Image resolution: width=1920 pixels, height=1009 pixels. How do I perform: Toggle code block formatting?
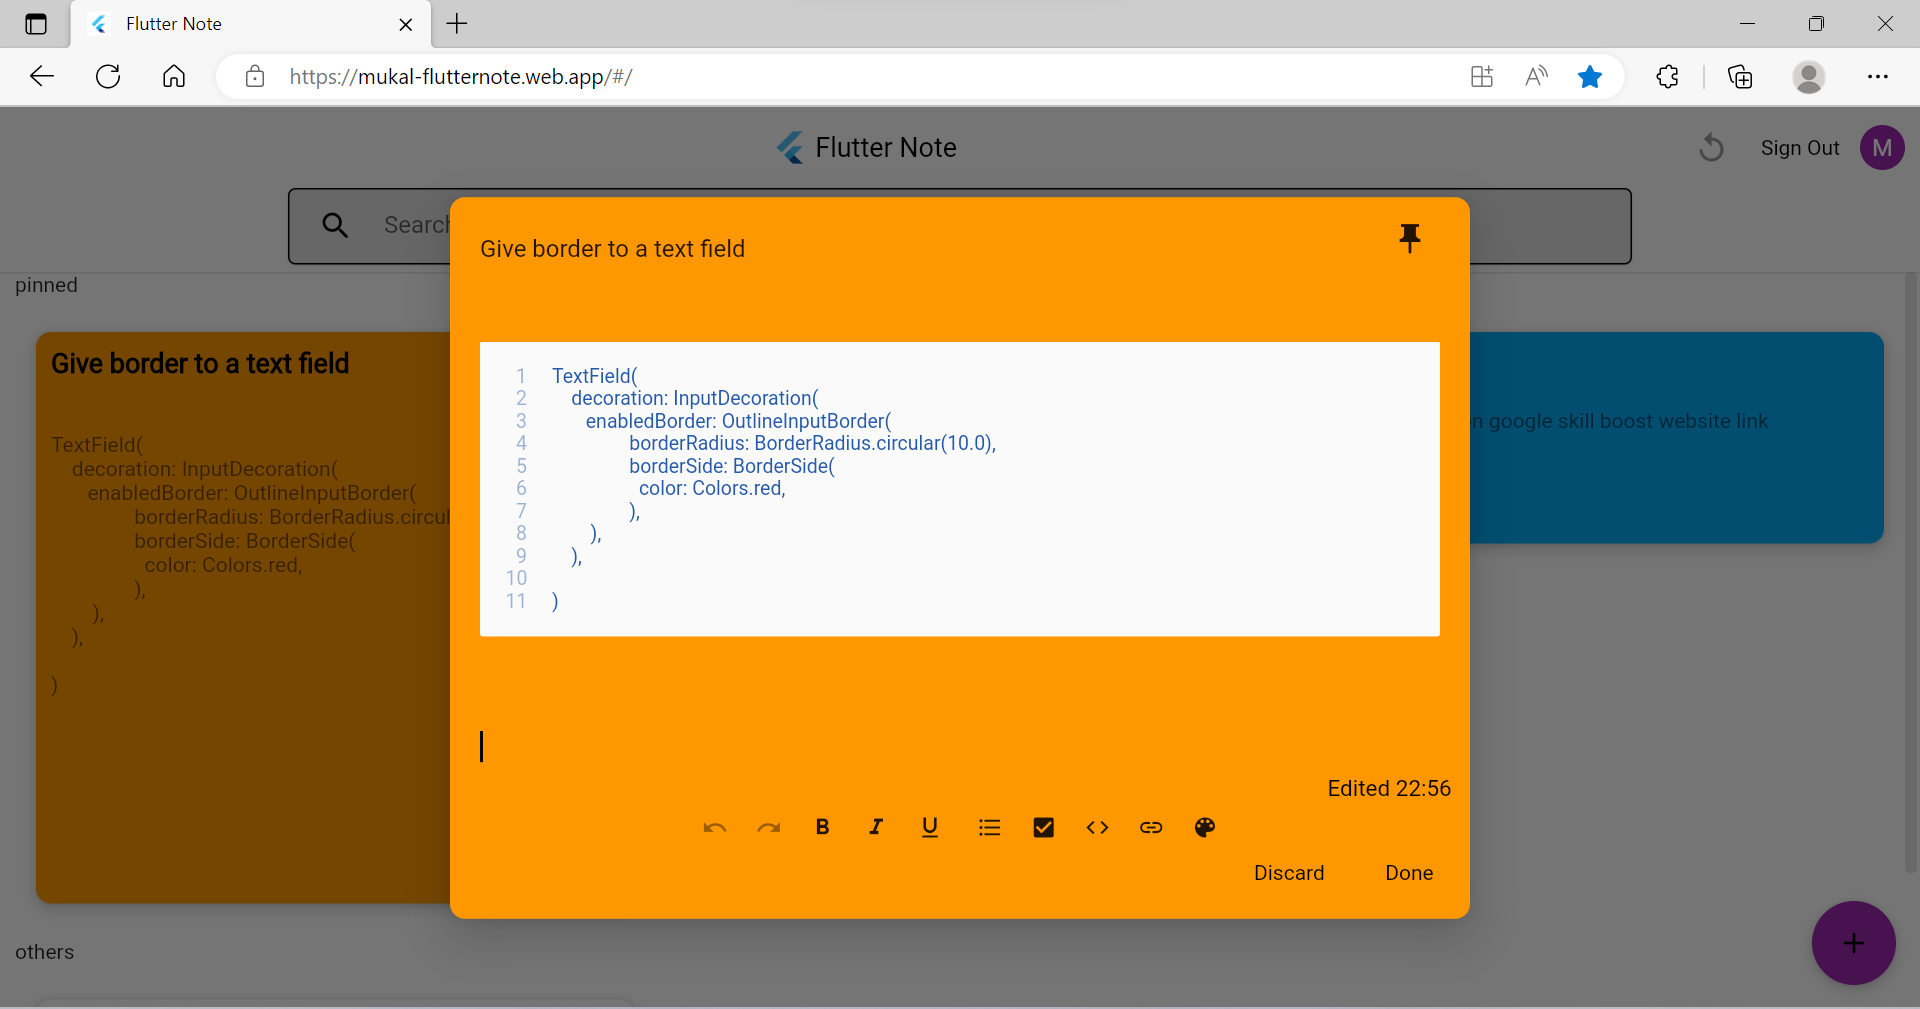1097,827
